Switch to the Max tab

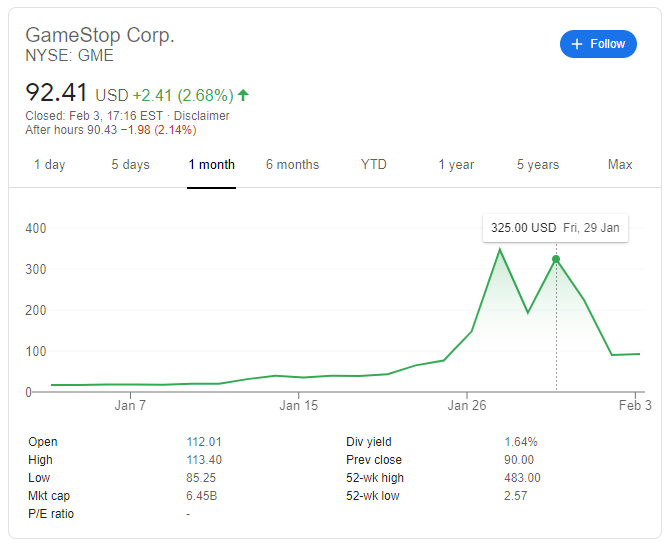tap(620, 165)
